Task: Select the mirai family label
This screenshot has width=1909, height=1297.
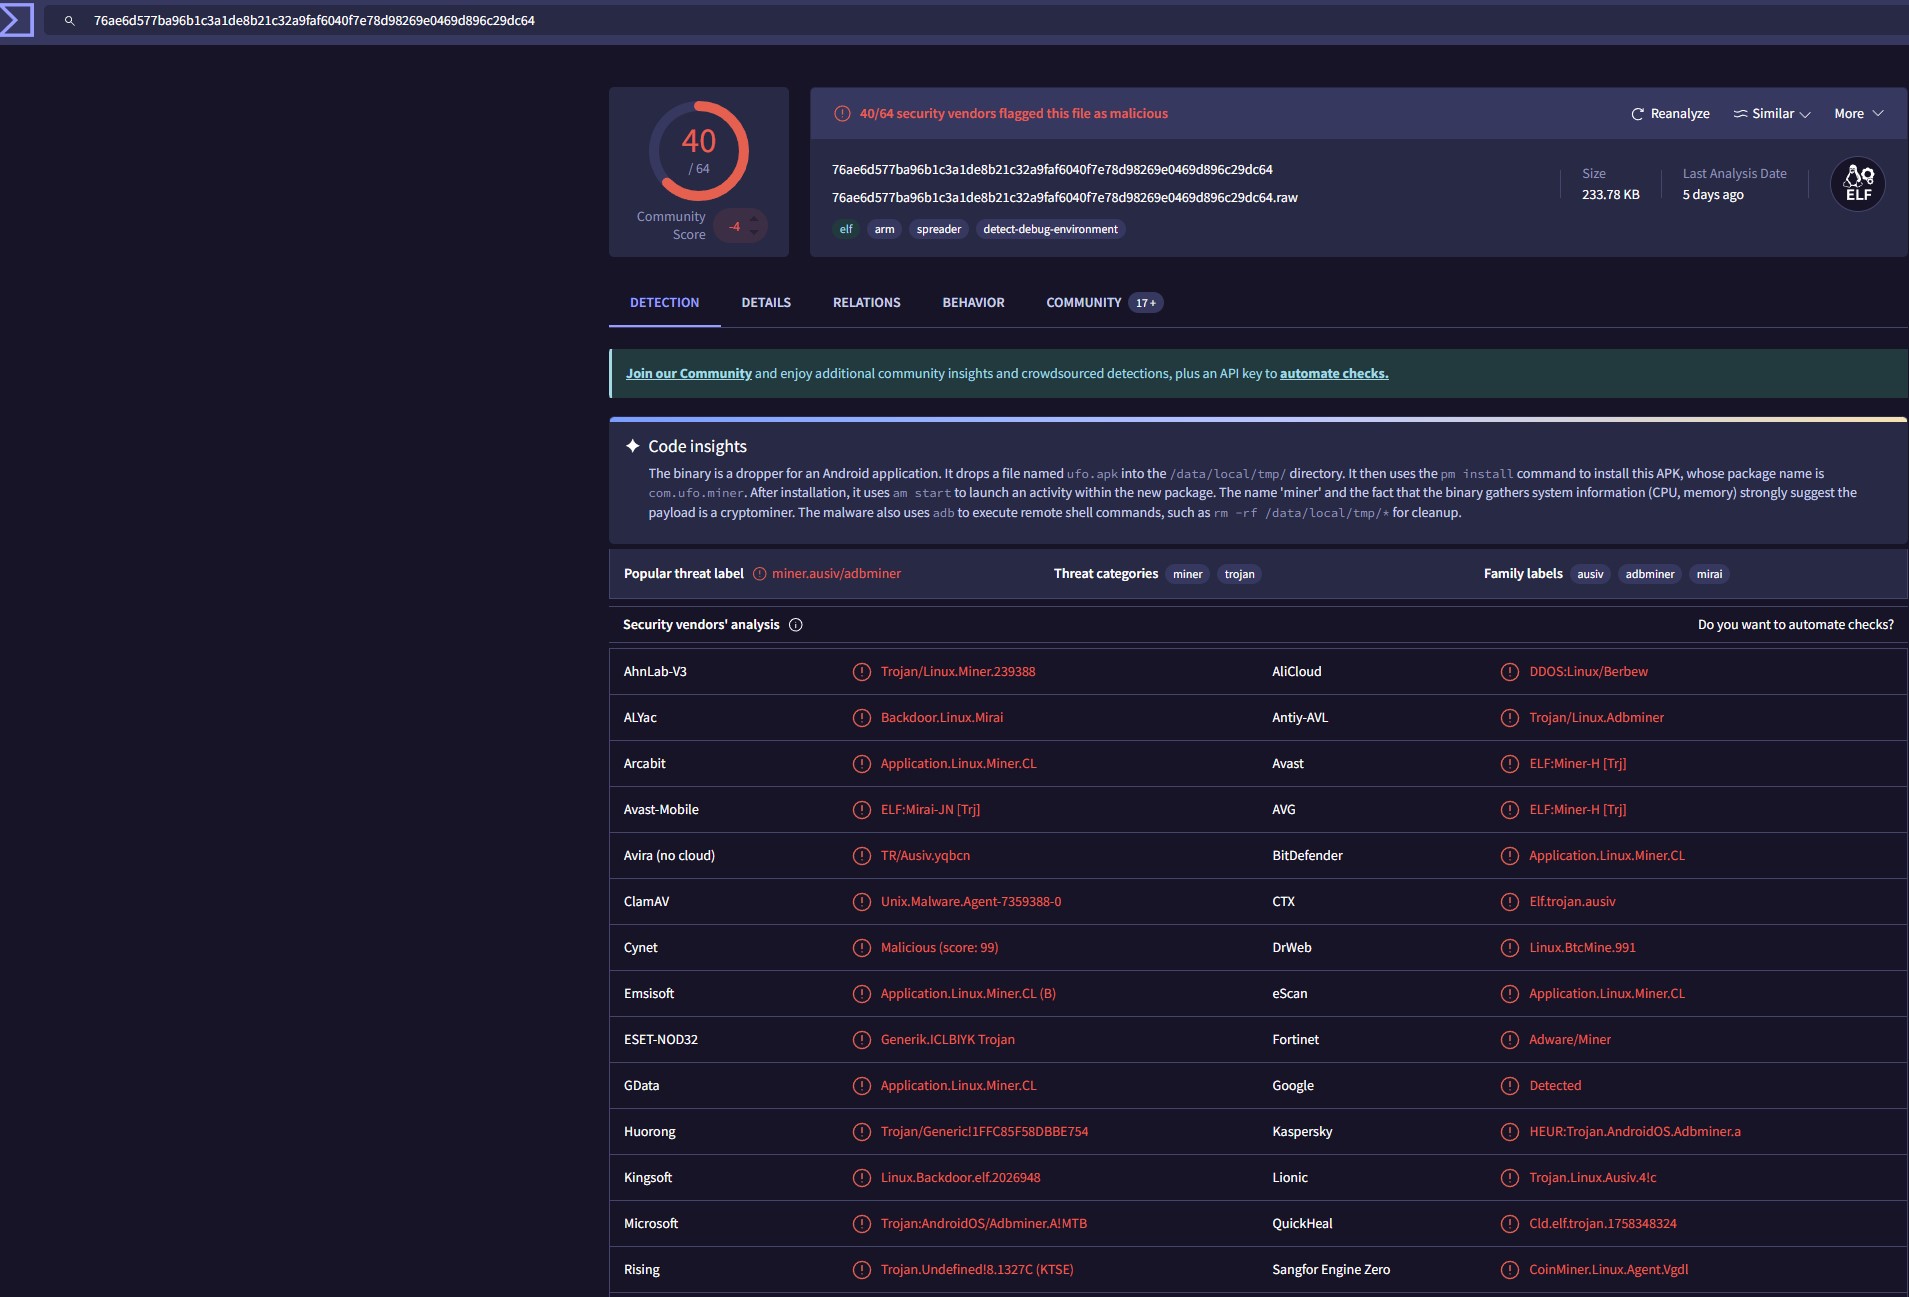Action: click(1709, 574)
